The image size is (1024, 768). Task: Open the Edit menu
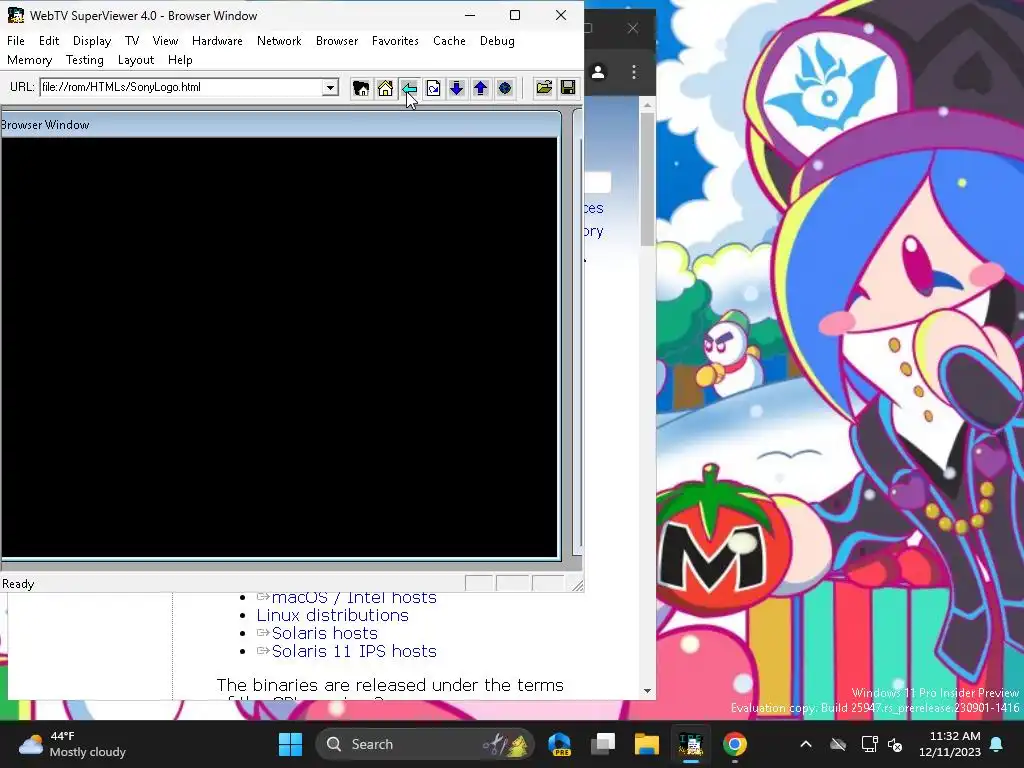pyautogui.click(x=49, y=40)
